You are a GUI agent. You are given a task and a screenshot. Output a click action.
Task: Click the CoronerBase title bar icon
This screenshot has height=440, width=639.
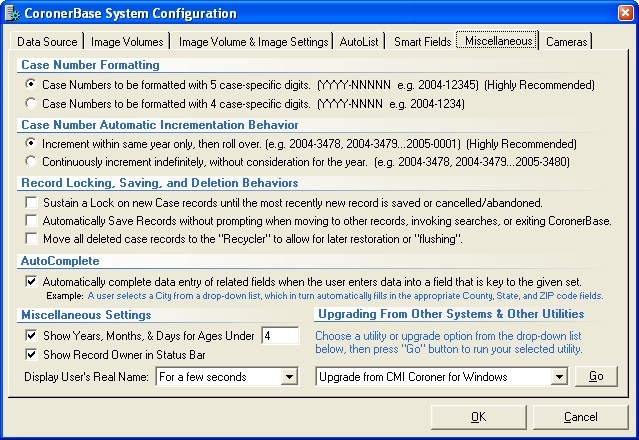tap(12, 13)
